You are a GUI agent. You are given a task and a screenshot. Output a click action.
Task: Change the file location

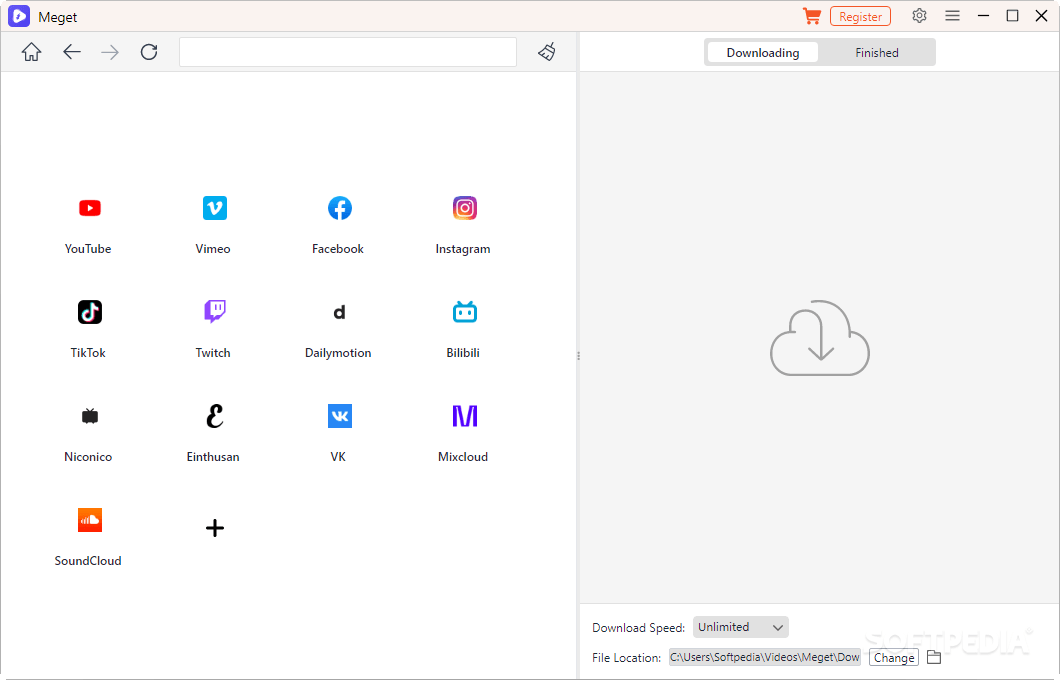coord(894,658)
